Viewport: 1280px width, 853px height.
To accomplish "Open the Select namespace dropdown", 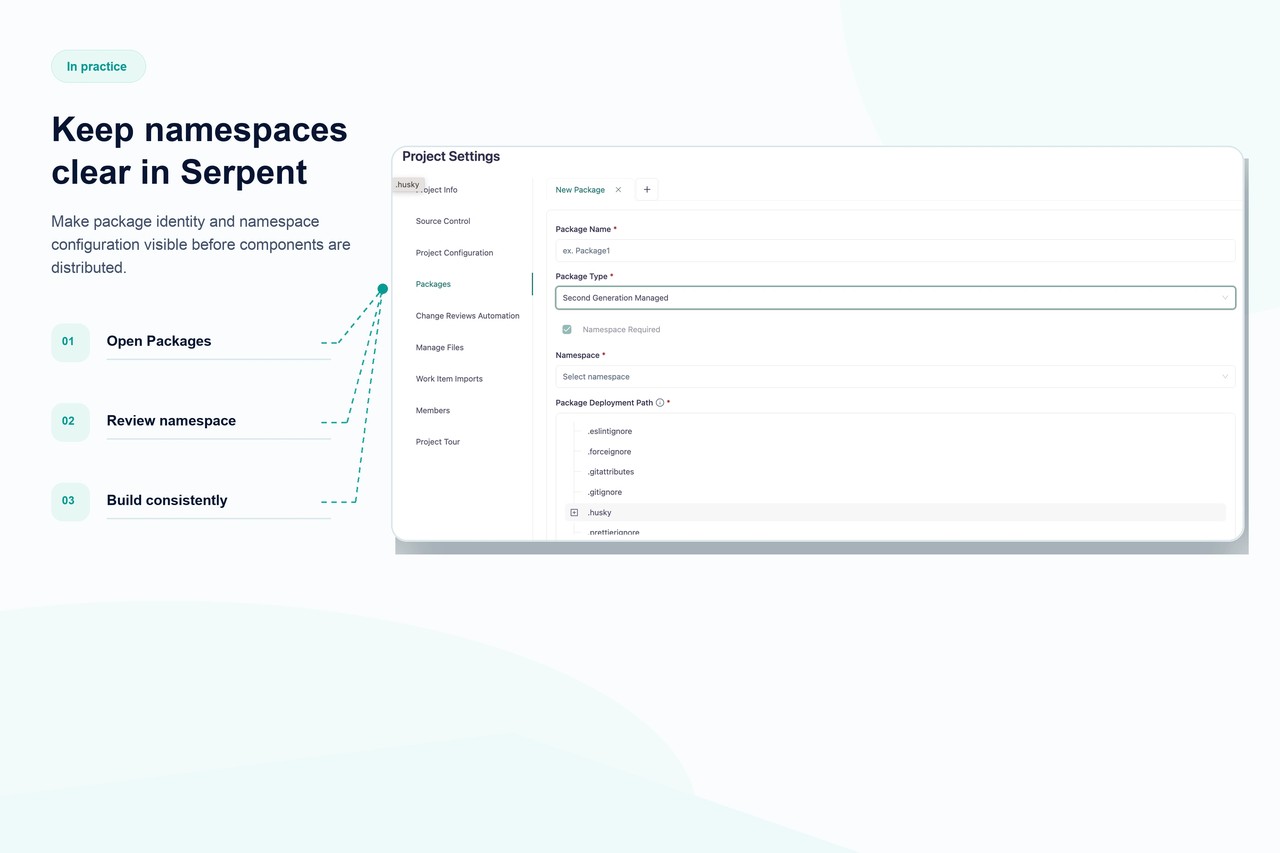I will pyautogui.click(x=895, y=377).
